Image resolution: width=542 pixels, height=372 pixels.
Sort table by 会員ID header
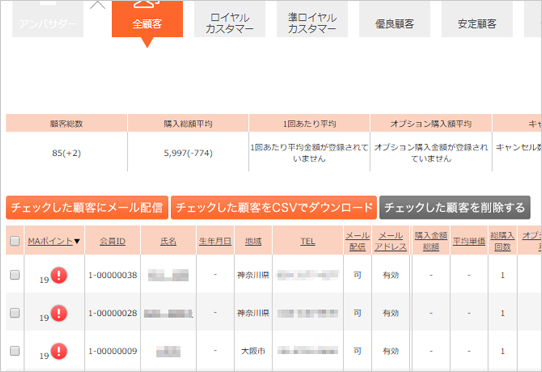113,241
